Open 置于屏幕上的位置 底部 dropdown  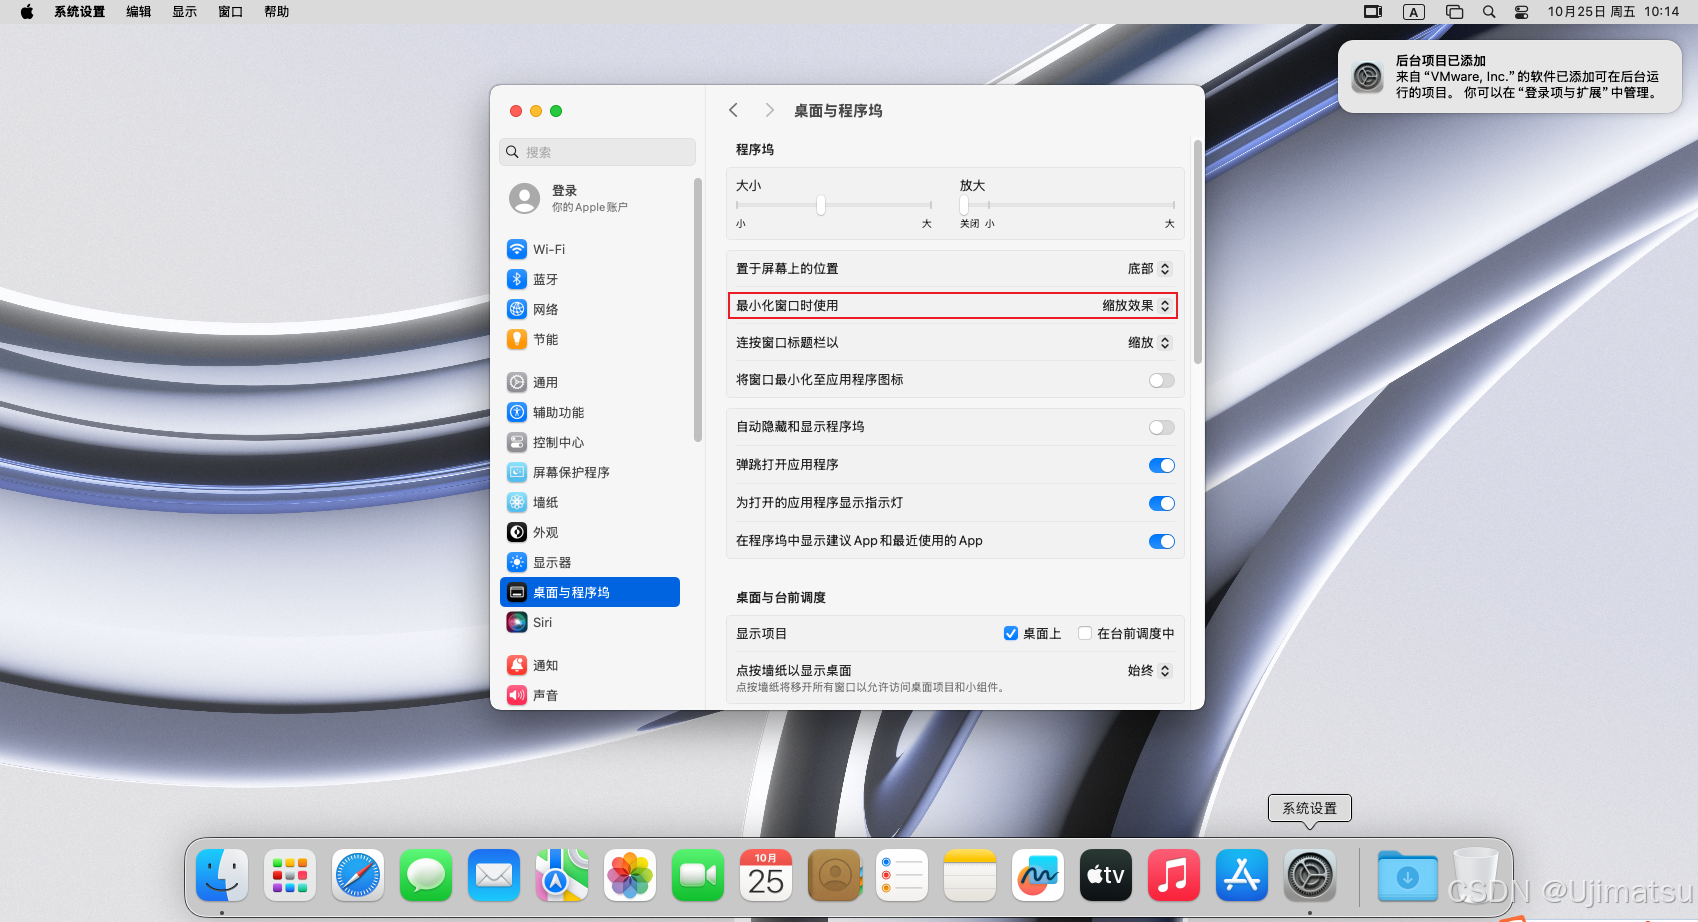1149,268
